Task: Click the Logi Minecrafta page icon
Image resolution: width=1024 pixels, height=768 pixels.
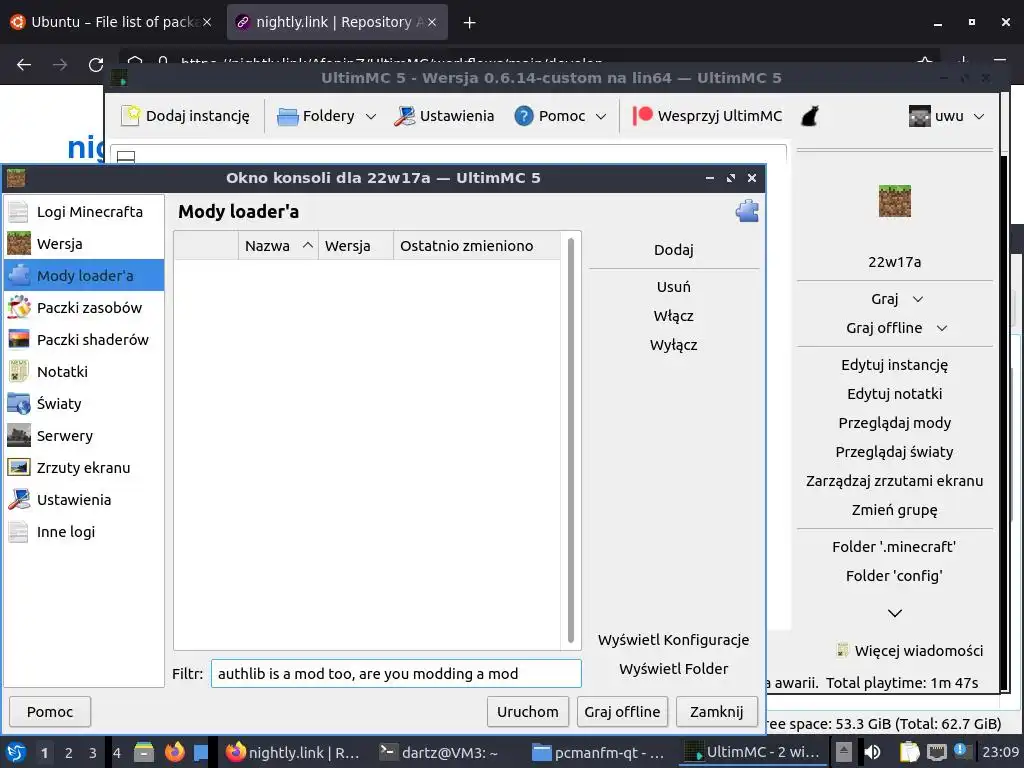Action: click(18, 212)
